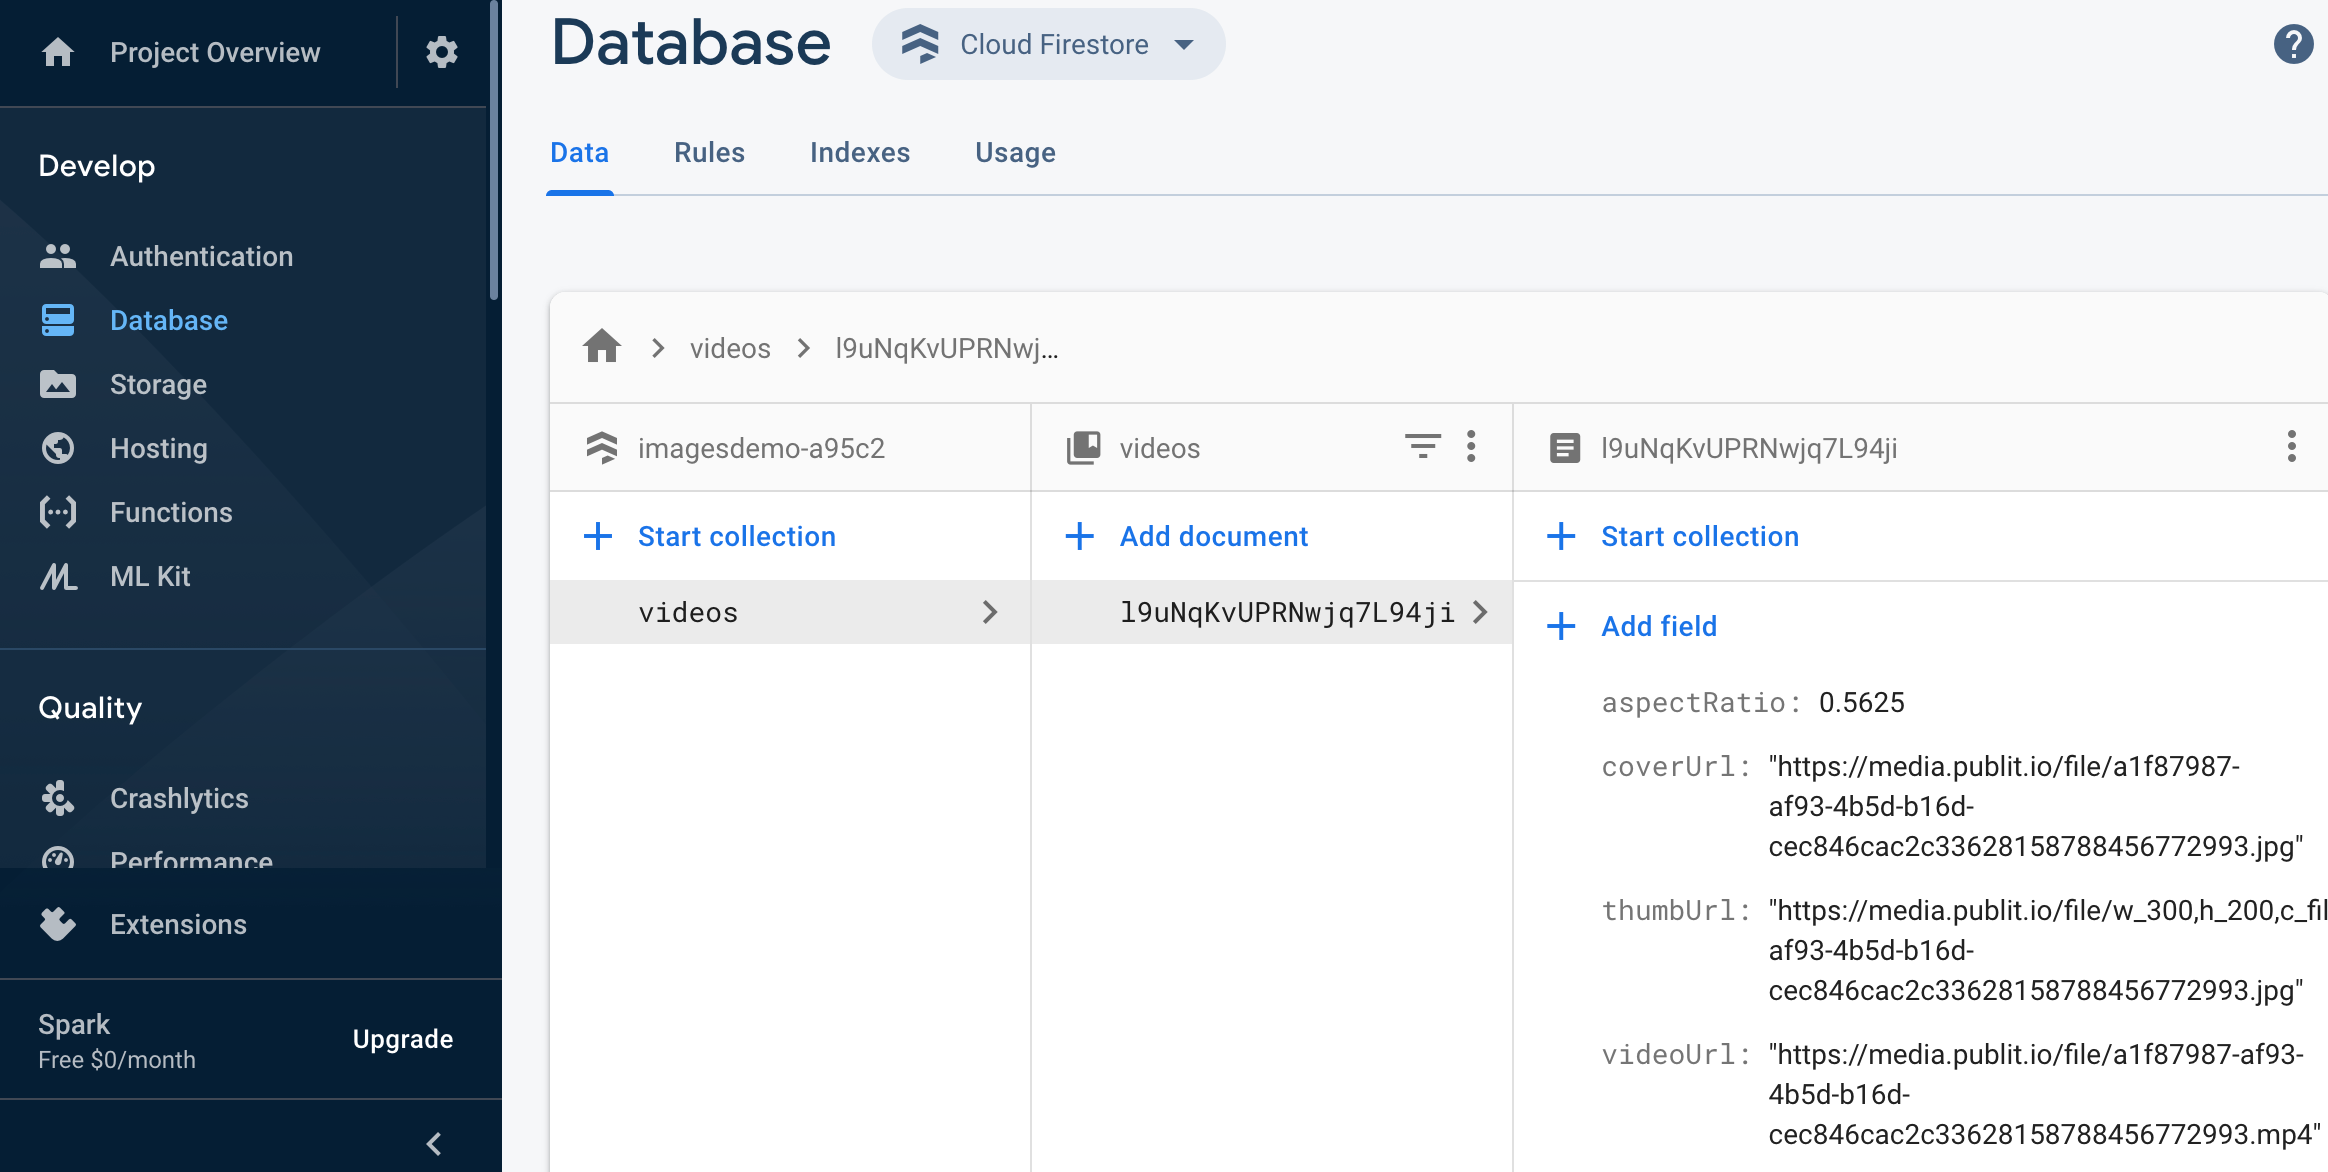Click videos breadcrumb link
This screenshot has height=1172, width=2328.
click(x=730, y=348)
